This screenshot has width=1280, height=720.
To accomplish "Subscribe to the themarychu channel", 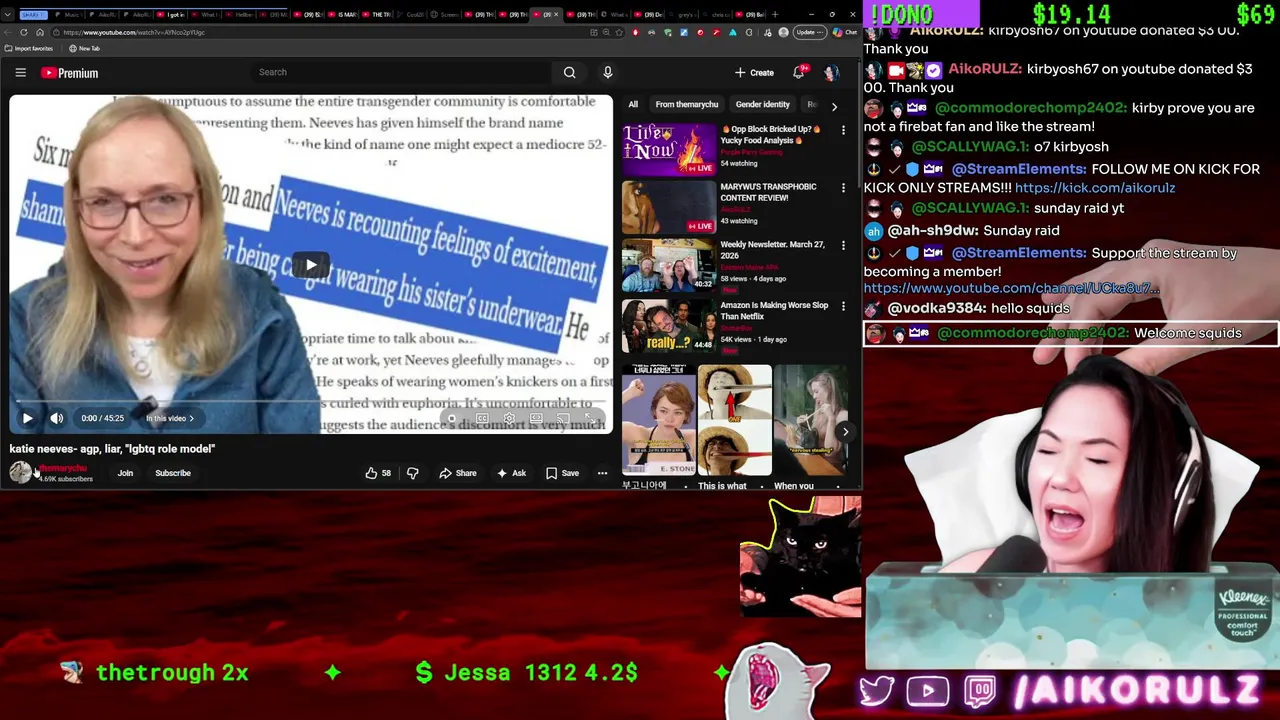I will [173, 473].
